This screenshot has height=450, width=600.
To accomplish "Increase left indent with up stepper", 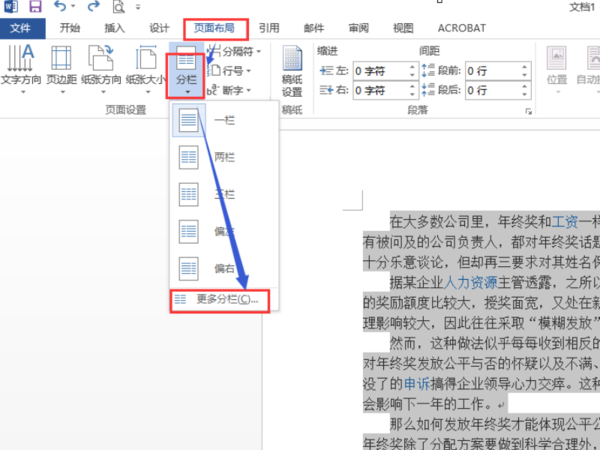I will tap(412, 67).
